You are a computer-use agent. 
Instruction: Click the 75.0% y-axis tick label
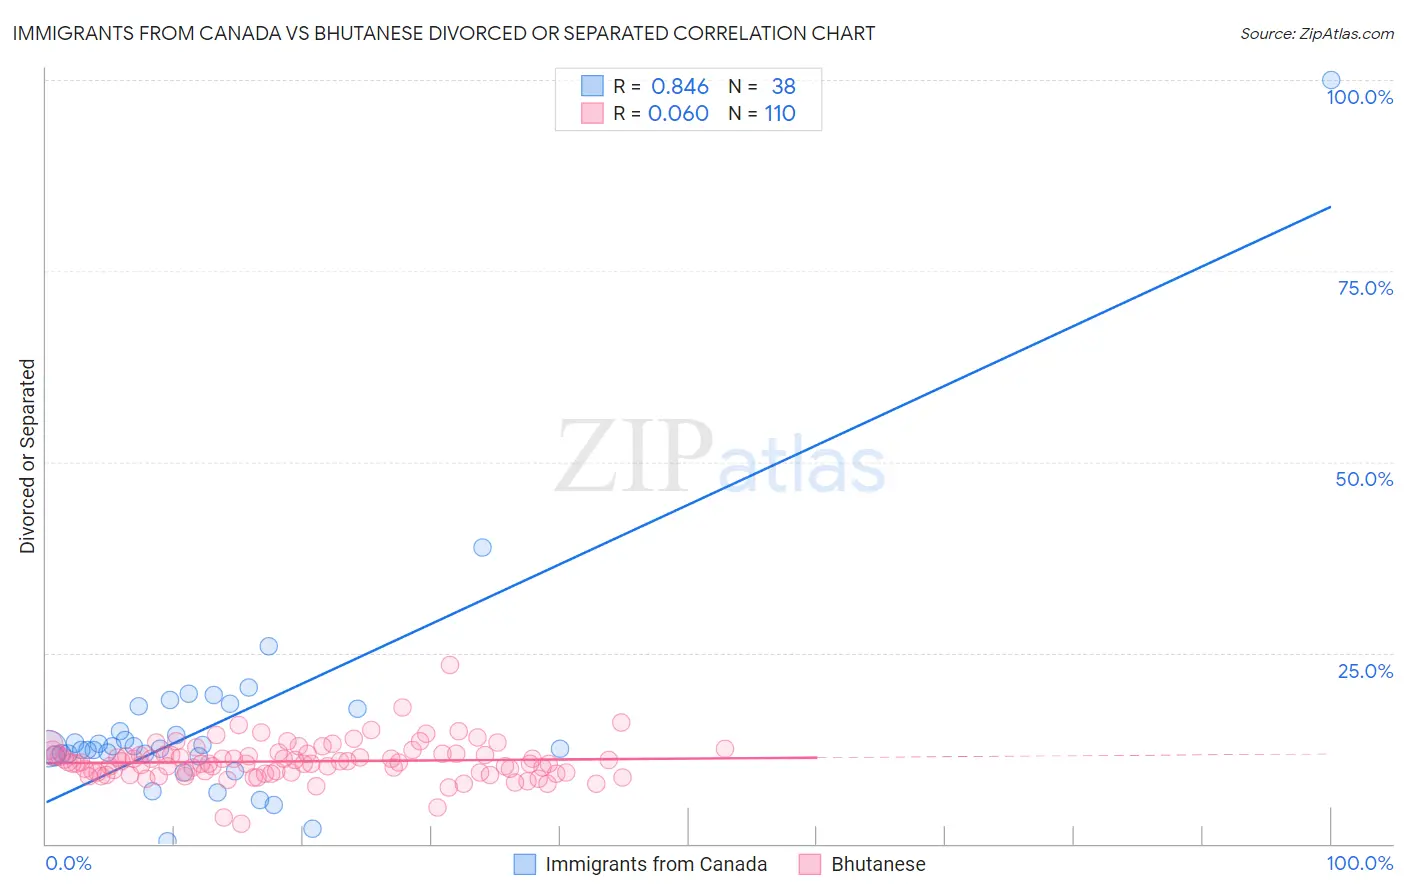tap(1365, 288)
